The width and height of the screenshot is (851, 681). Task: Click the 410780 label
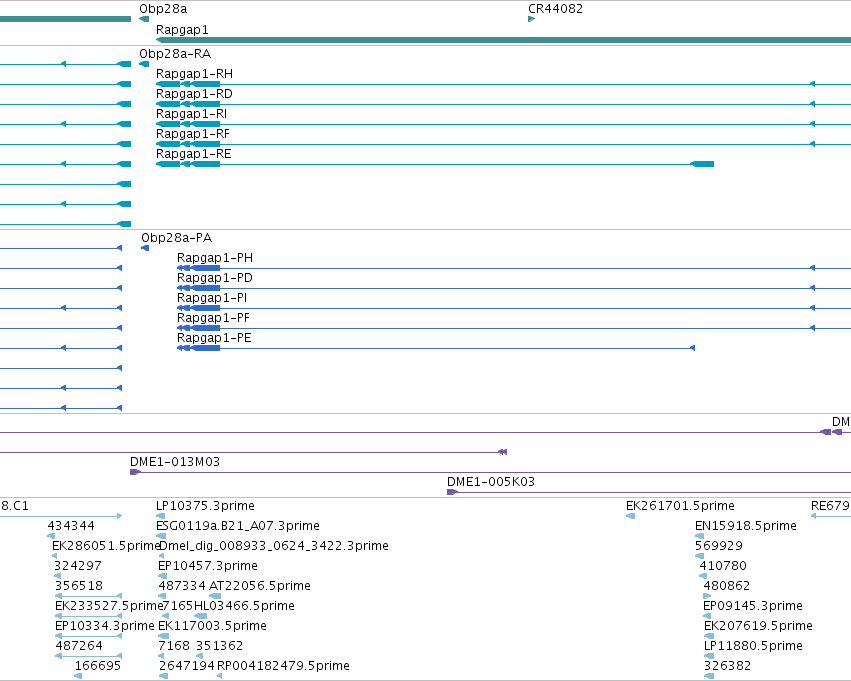[723, 566]
